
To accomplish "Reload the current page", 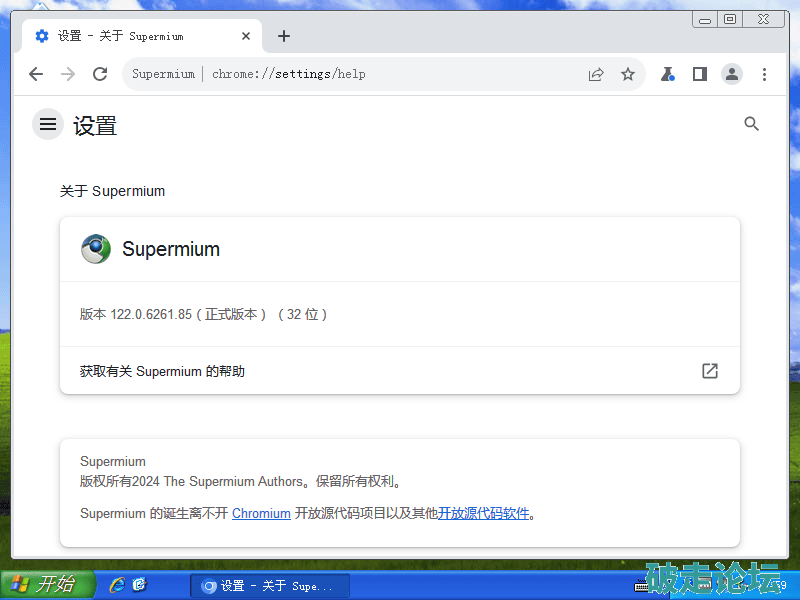I will click(x=100, y=74).
